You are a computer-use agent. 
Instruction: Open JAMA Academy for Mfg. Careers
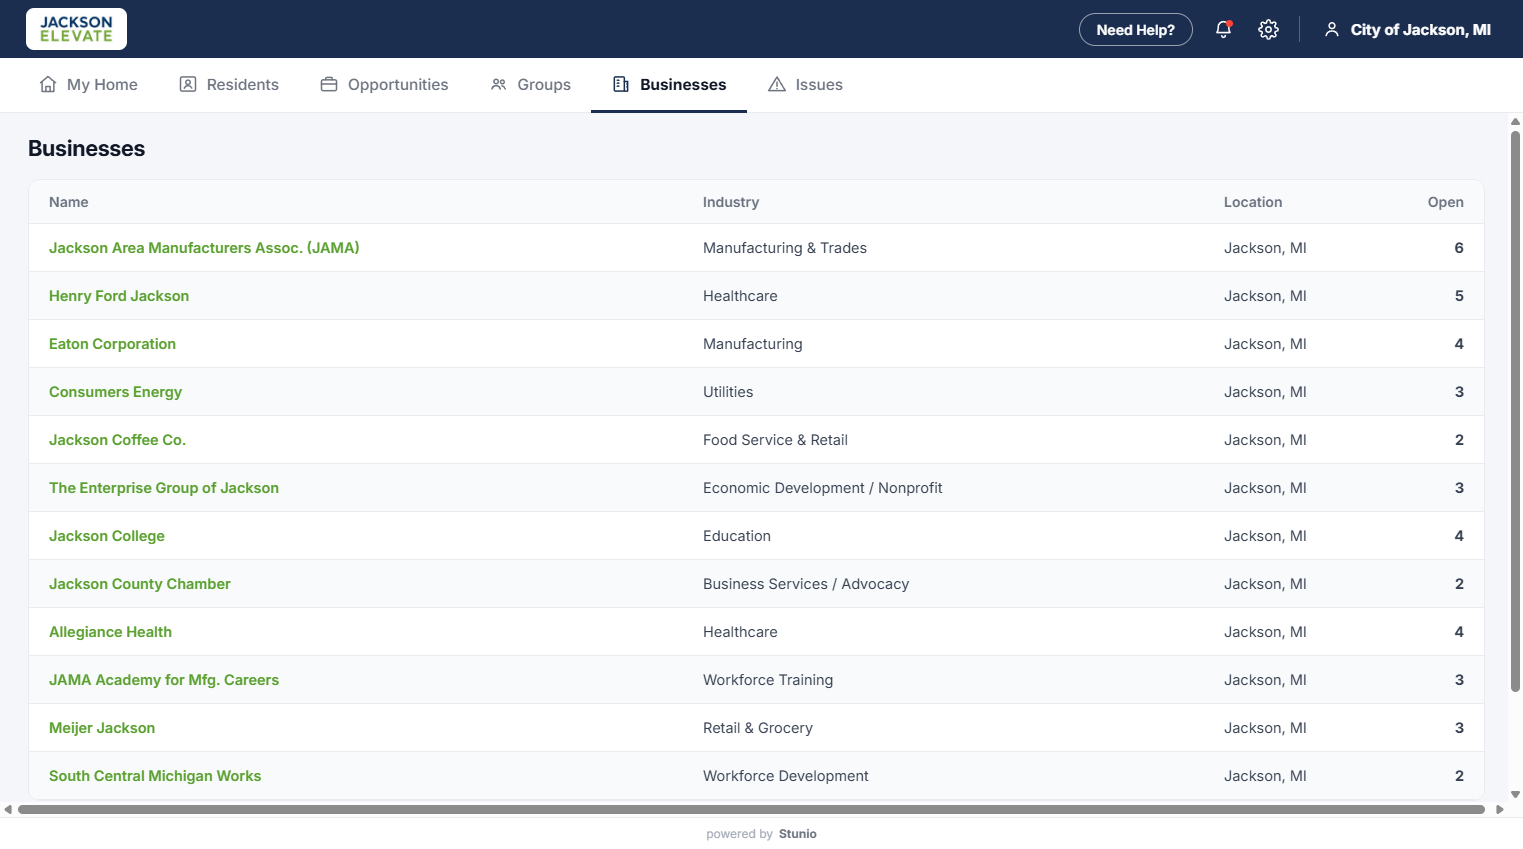[164, 680]
